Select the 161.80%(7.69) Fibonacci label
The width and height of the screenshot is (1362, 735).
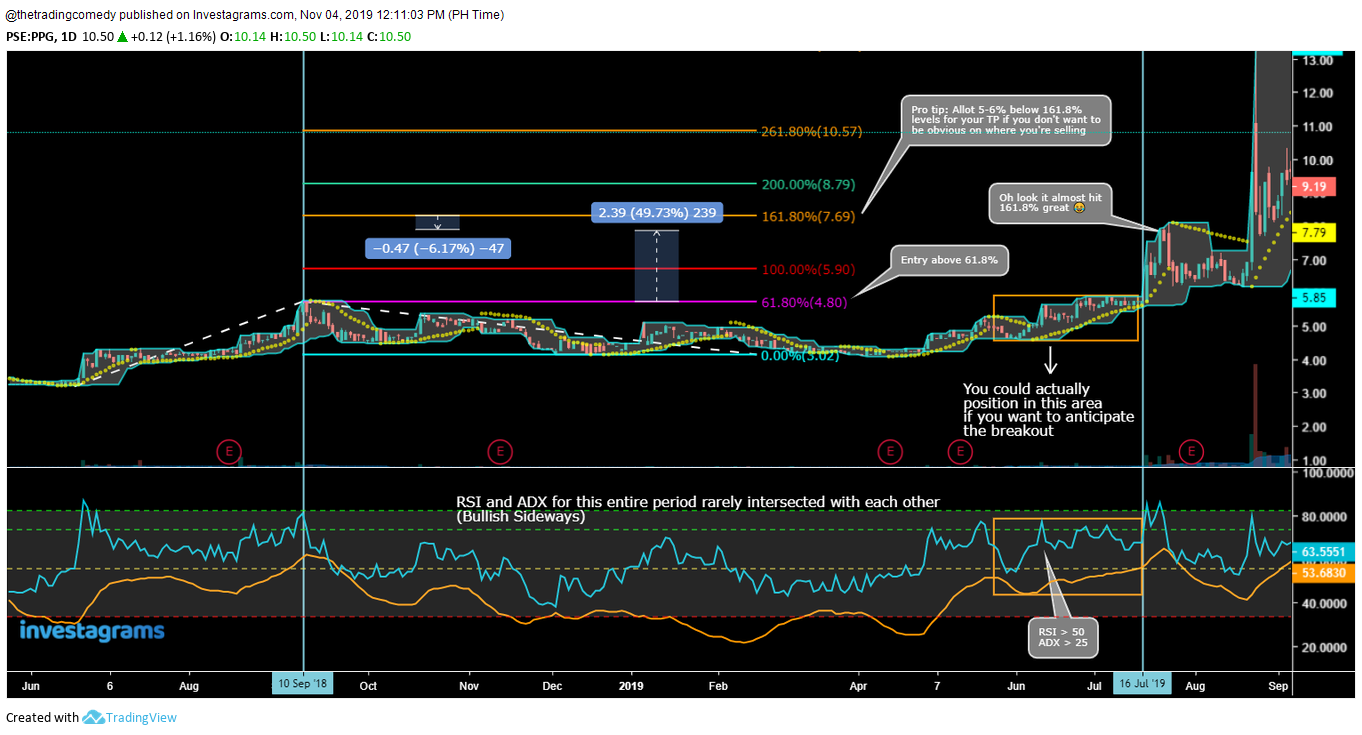point(808,215)
